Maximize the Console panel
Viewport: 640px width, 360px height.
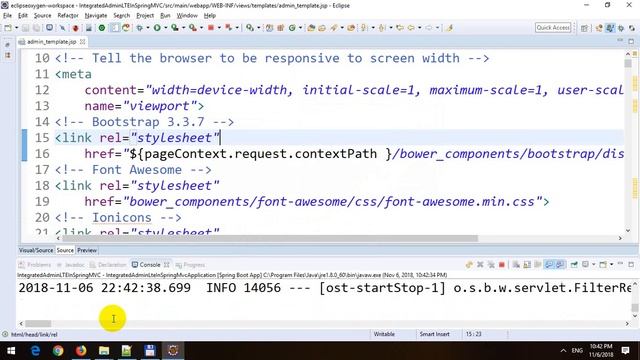(631, 265)
